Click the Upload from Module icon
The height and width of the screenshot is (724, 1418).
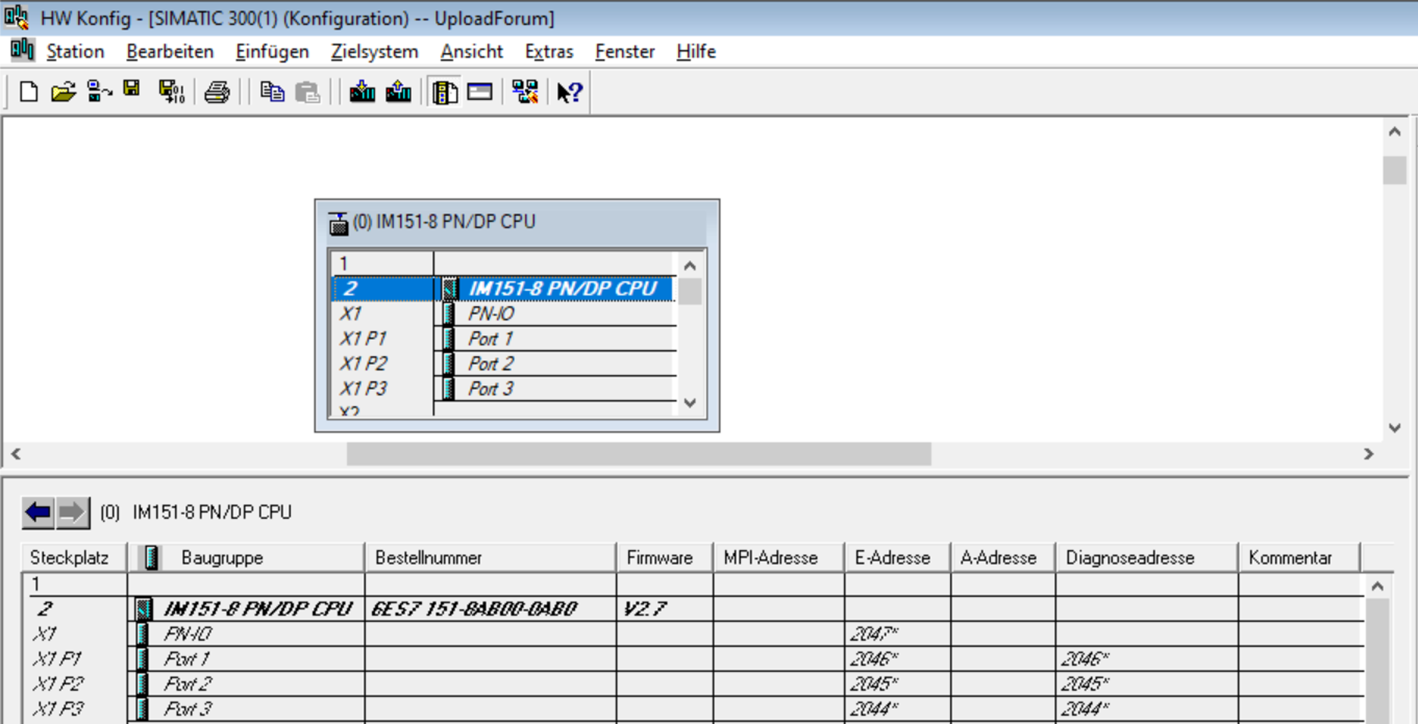pos(398,92)
